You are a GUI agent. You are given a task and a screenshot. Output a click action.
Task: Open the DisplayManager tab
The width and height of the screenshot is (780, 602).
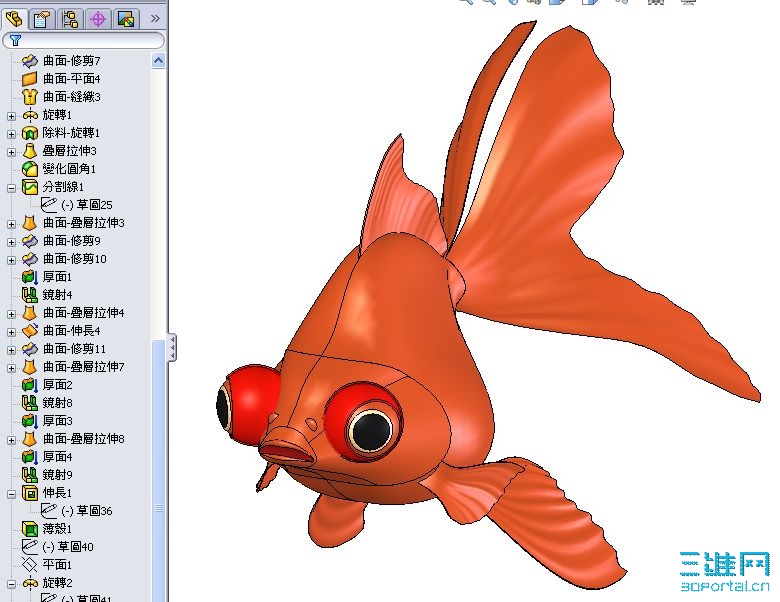pyautogui.click(x=126, y=19)
